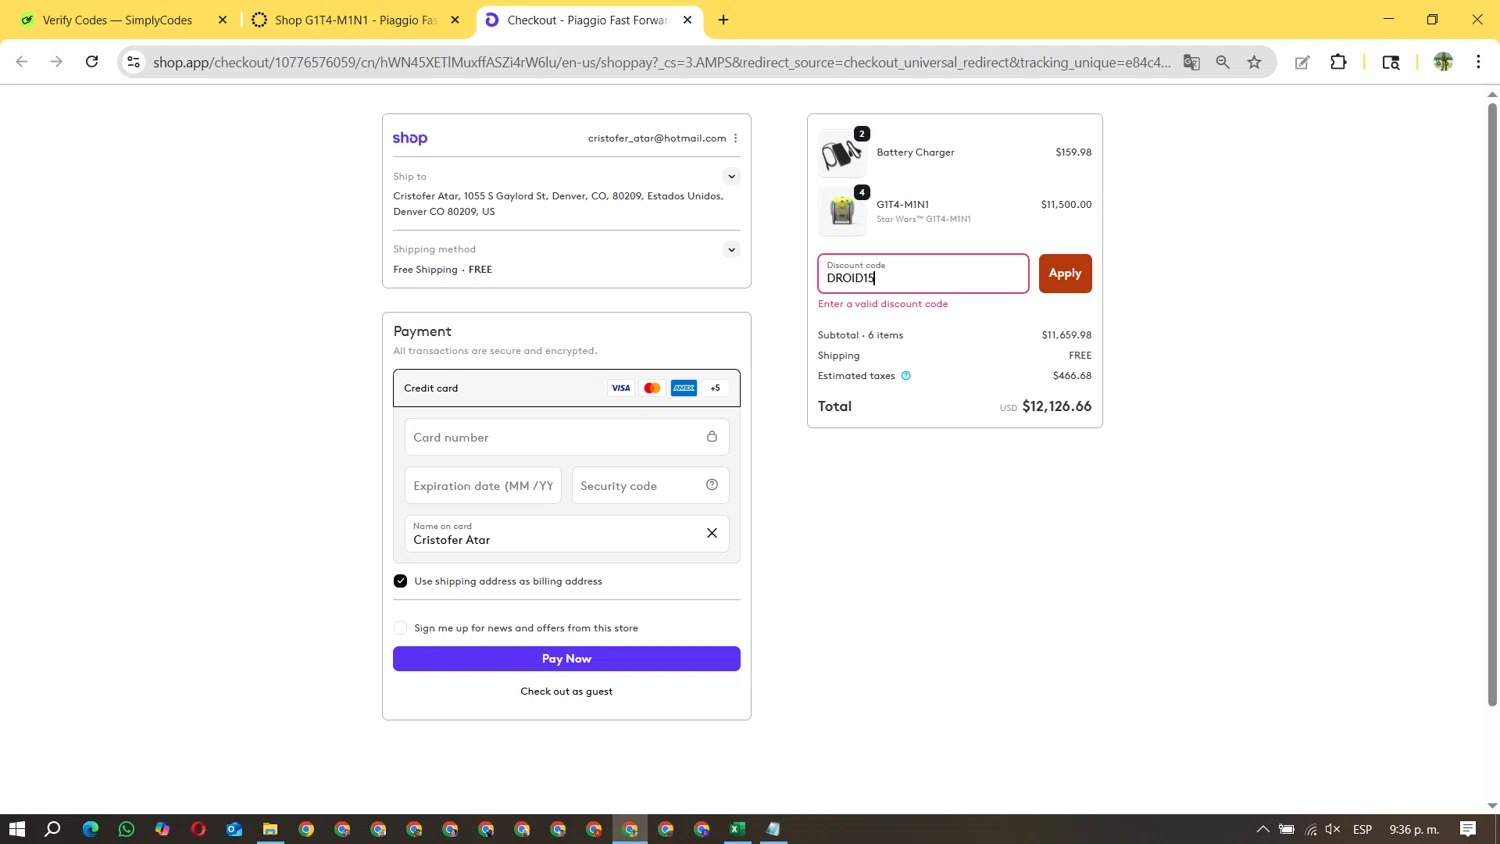This screenshot has height=844, width=1500.
Task: Show the +5 additional card types
Action: [x=715, y=388]
